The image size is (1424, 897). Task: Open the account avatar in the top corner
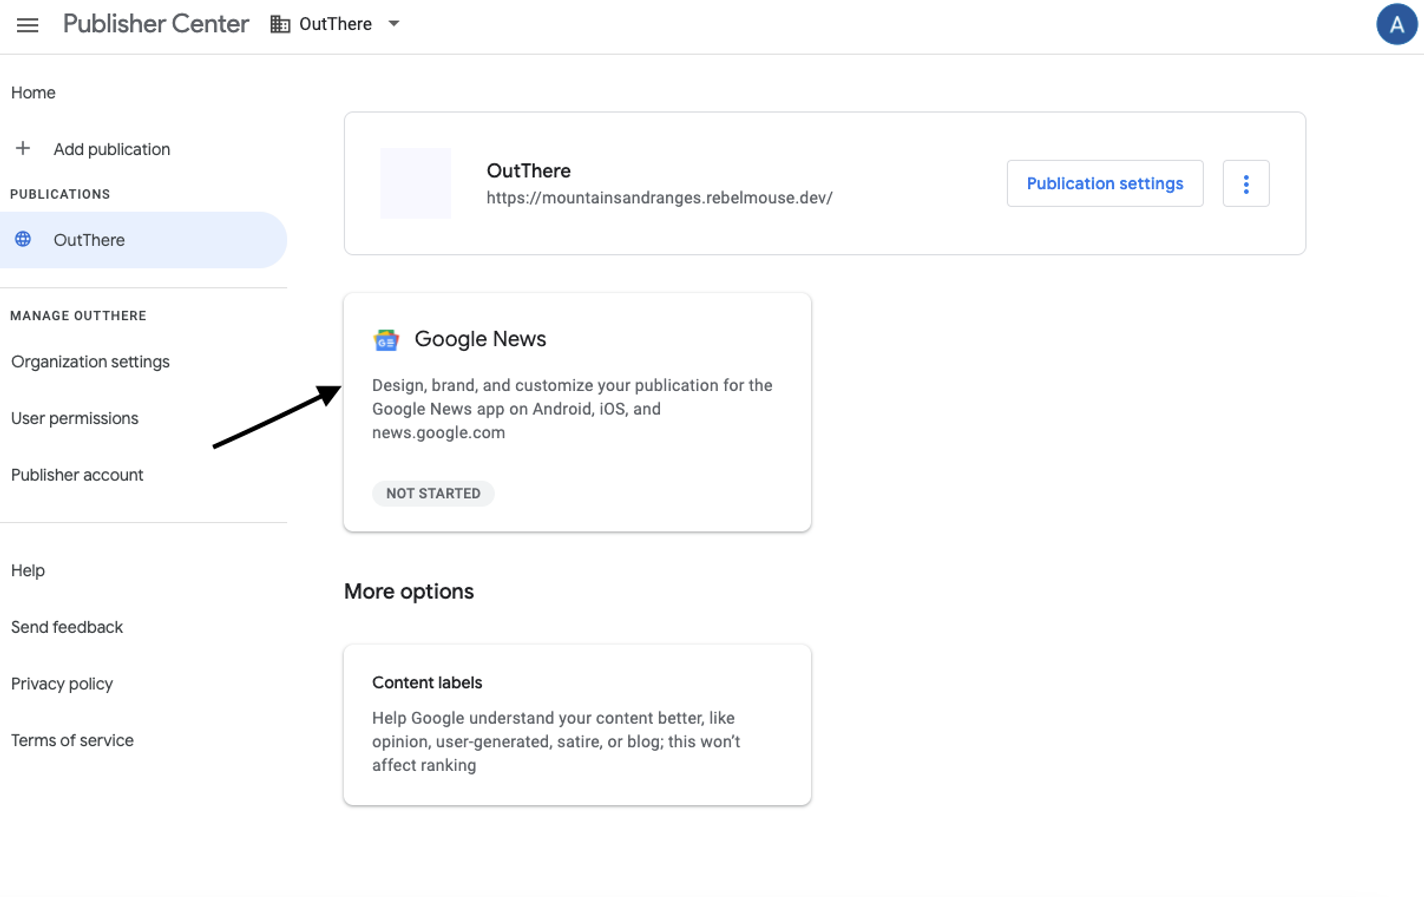[1397, 24]
